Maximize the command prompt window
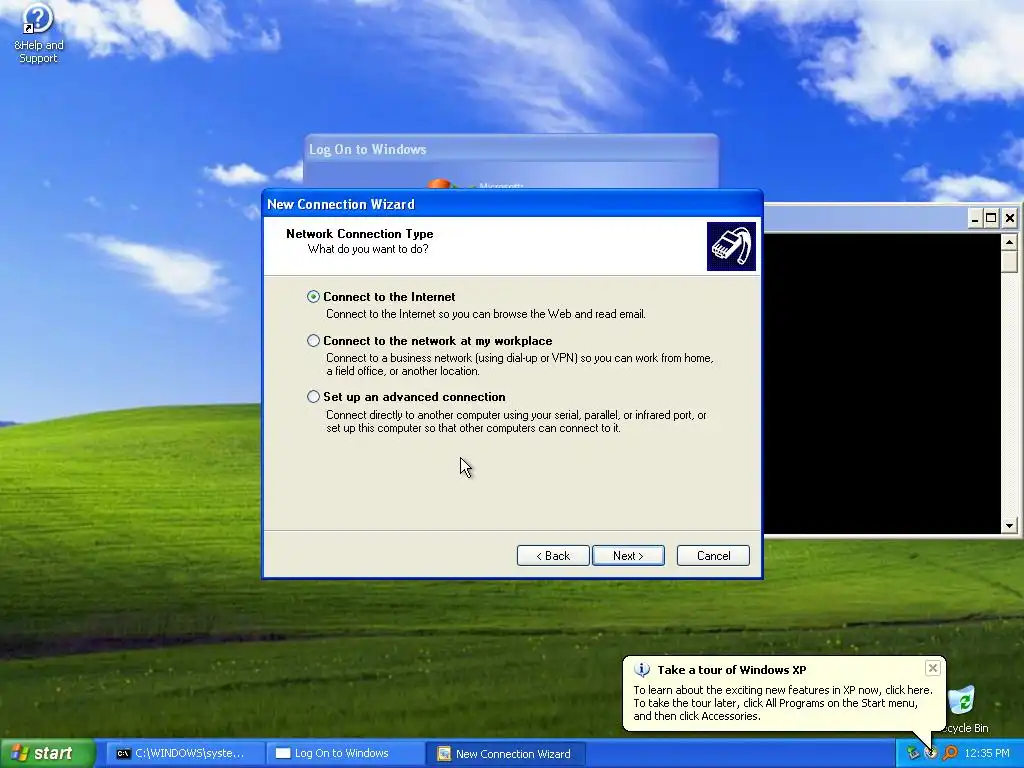1024x768 pixels. 991,218
